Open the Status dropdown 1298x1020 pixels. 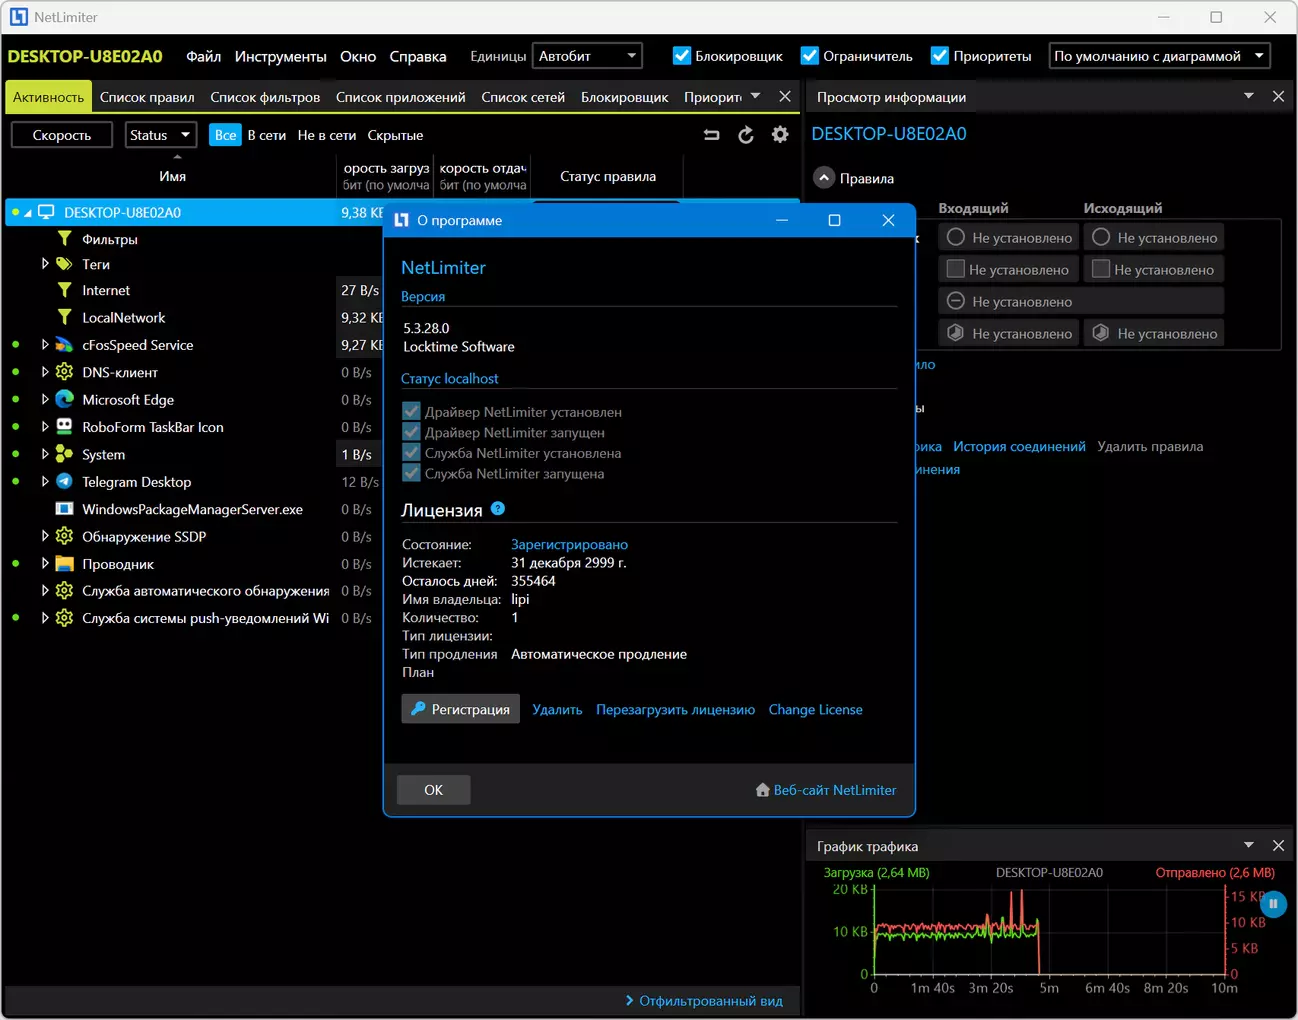tap(160, 135)
